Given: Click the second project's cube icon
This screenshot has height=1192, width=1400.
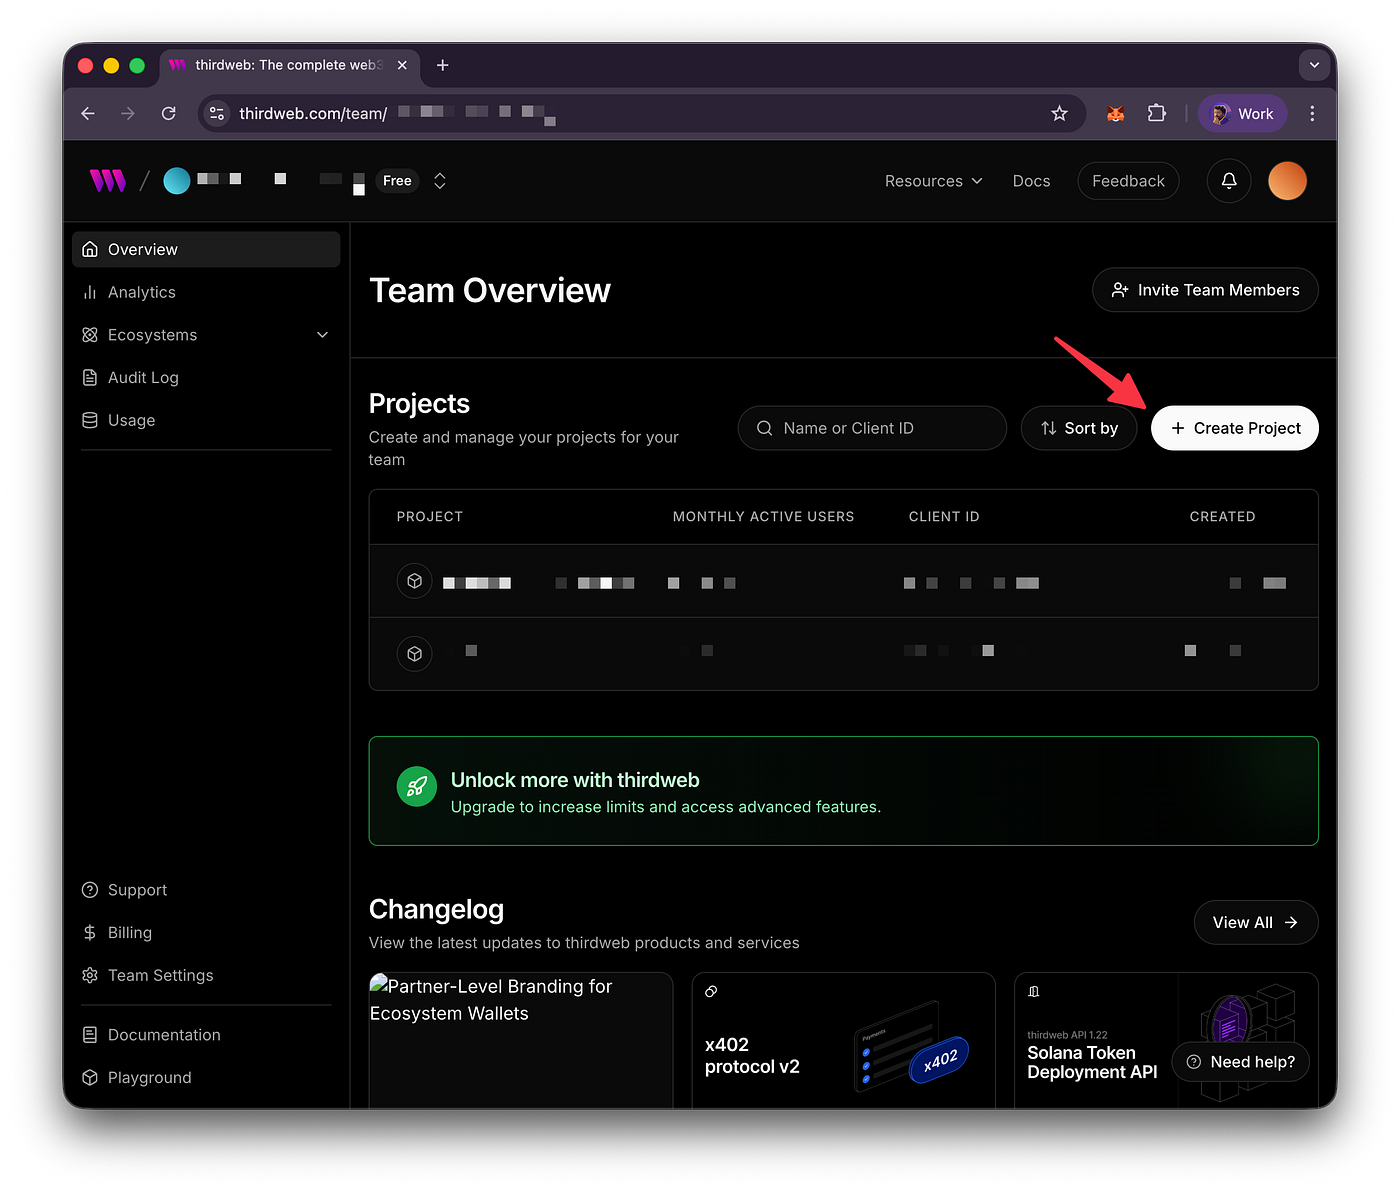Looking at the screenshot, I should (x=414, y=654).
